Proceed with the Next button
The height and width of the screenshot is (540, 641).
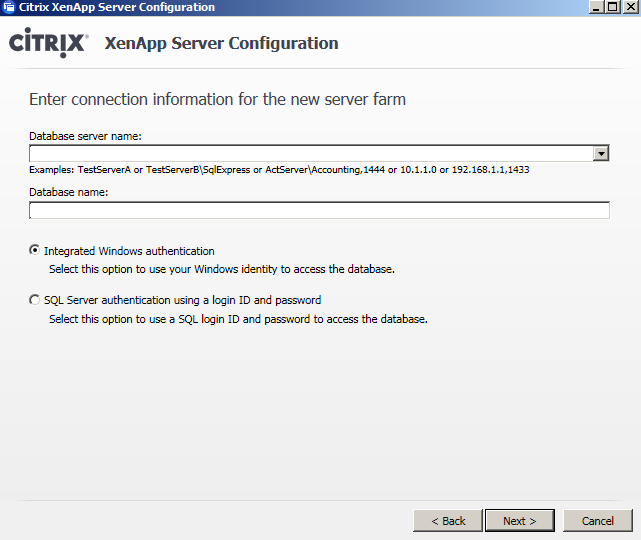[x=520, y=521]
